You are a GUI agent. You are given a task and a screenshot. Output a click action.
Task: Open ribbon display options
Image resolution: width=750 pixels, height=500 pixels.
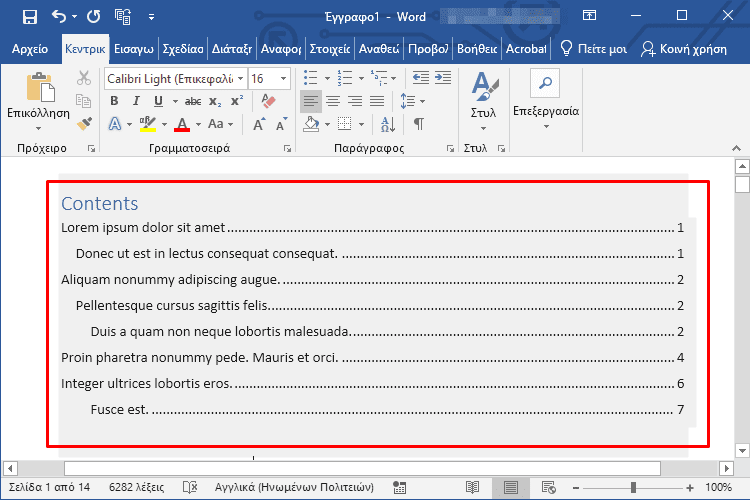tap(589, 16)
